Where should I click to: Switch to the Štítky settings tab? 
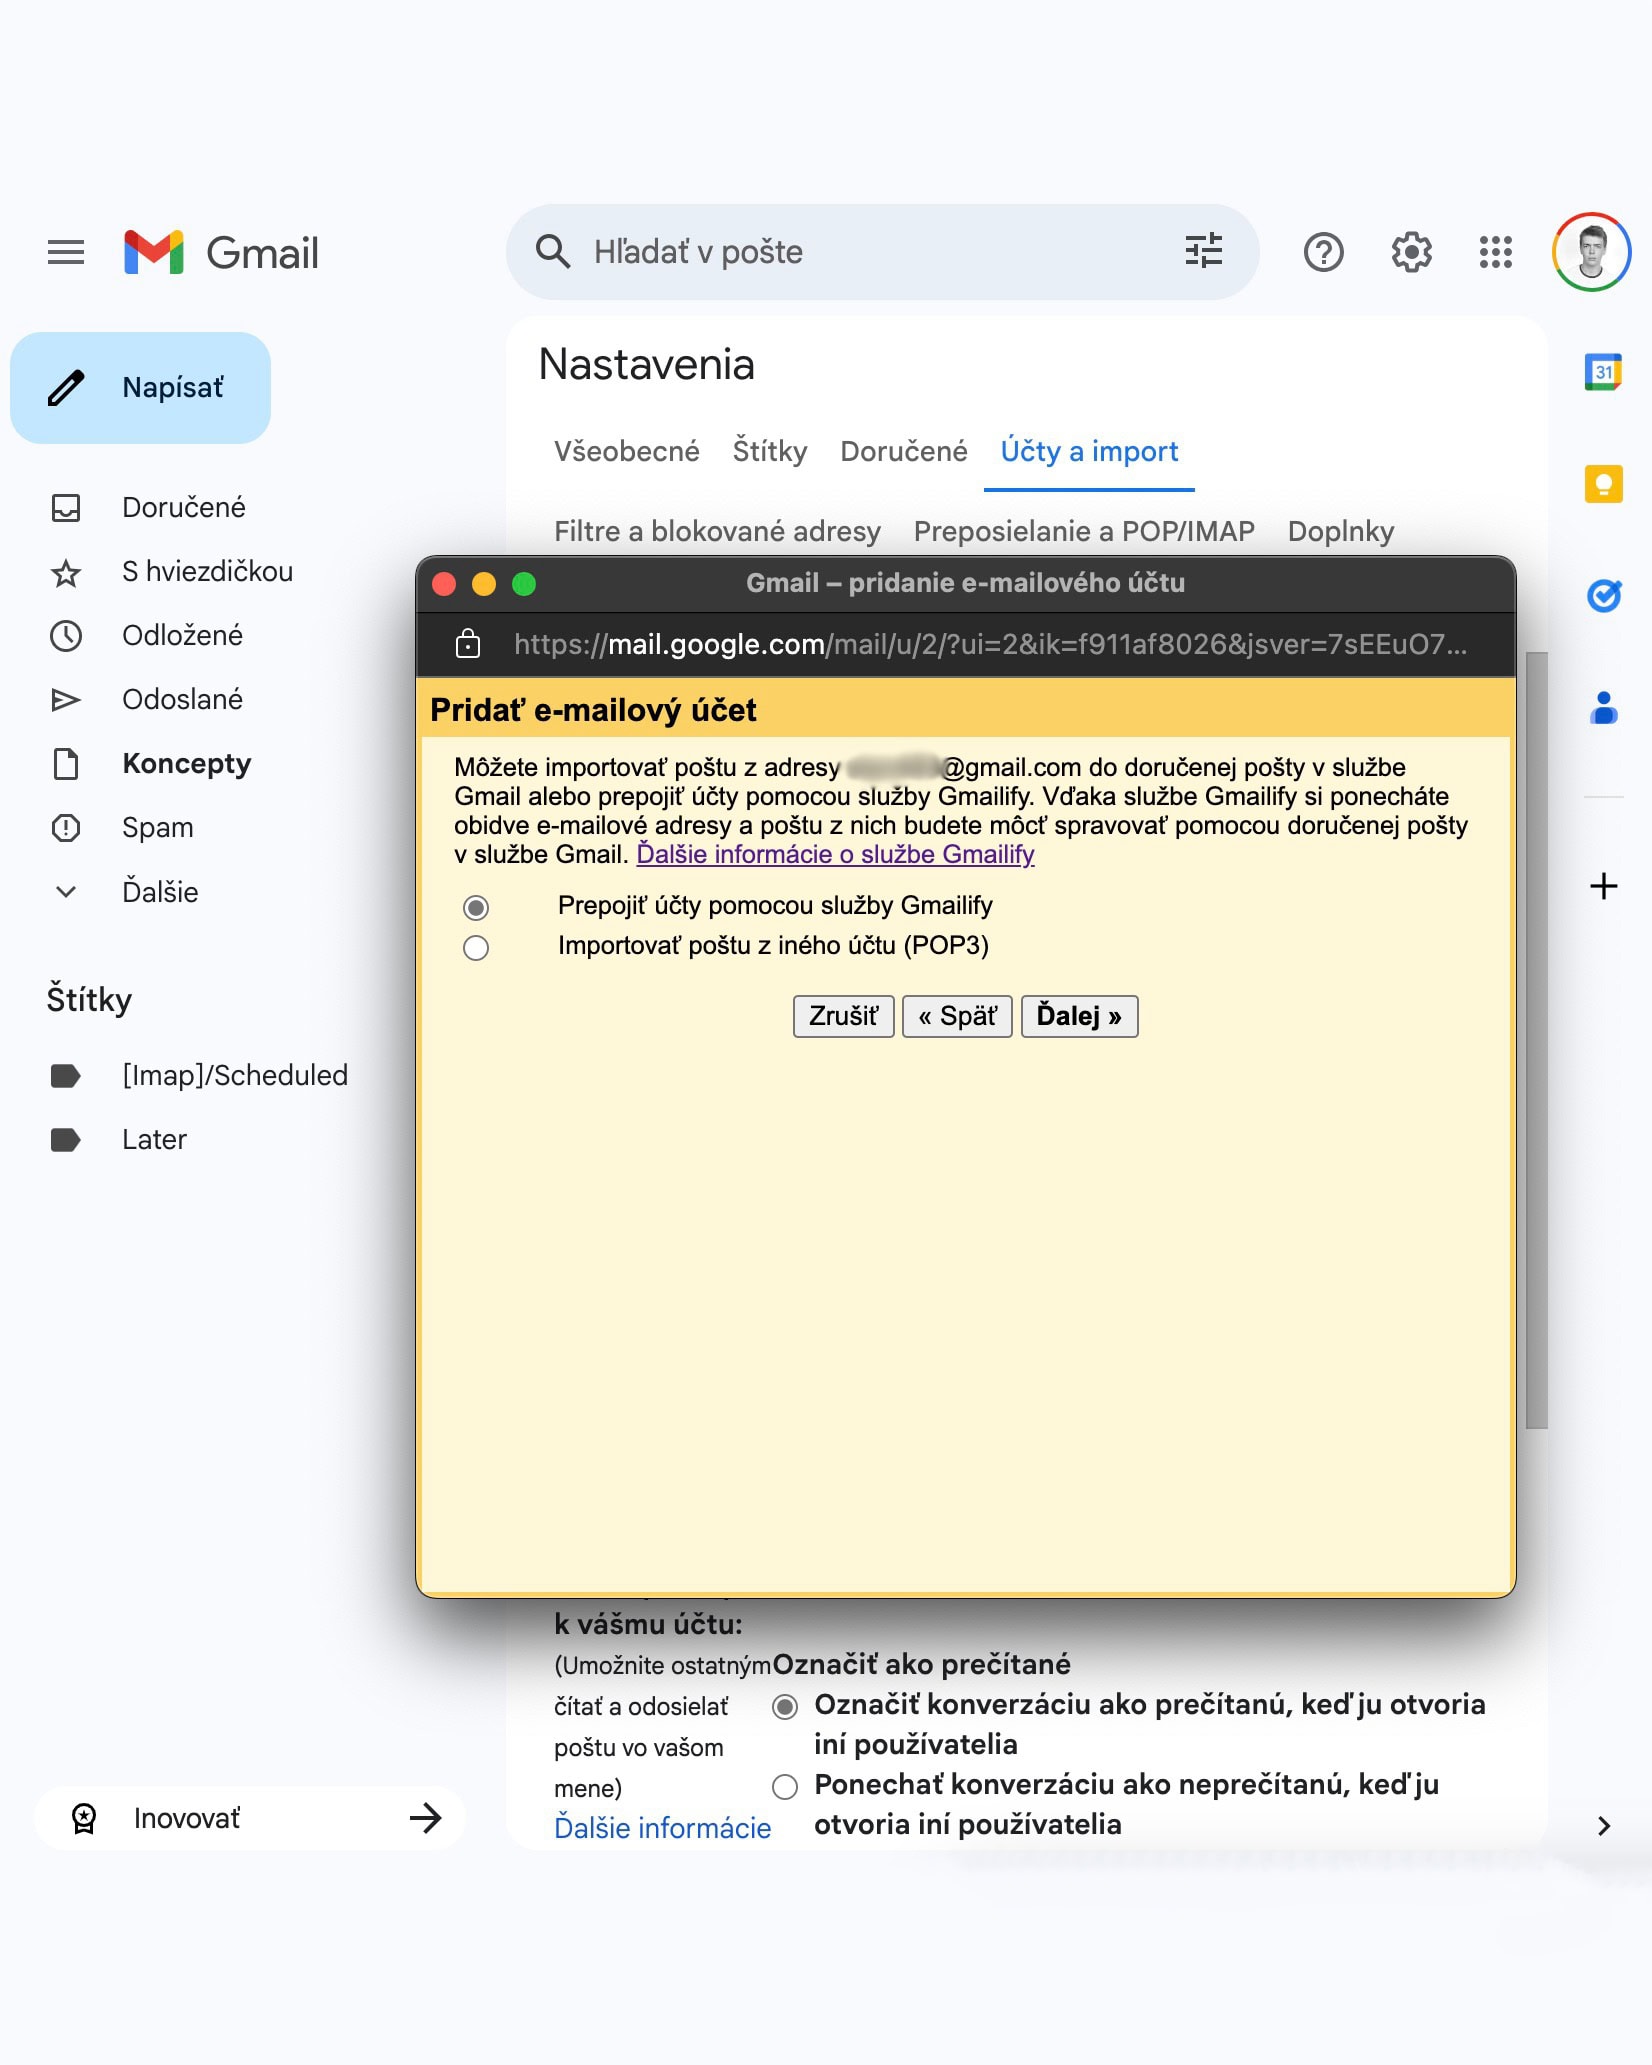770,451
